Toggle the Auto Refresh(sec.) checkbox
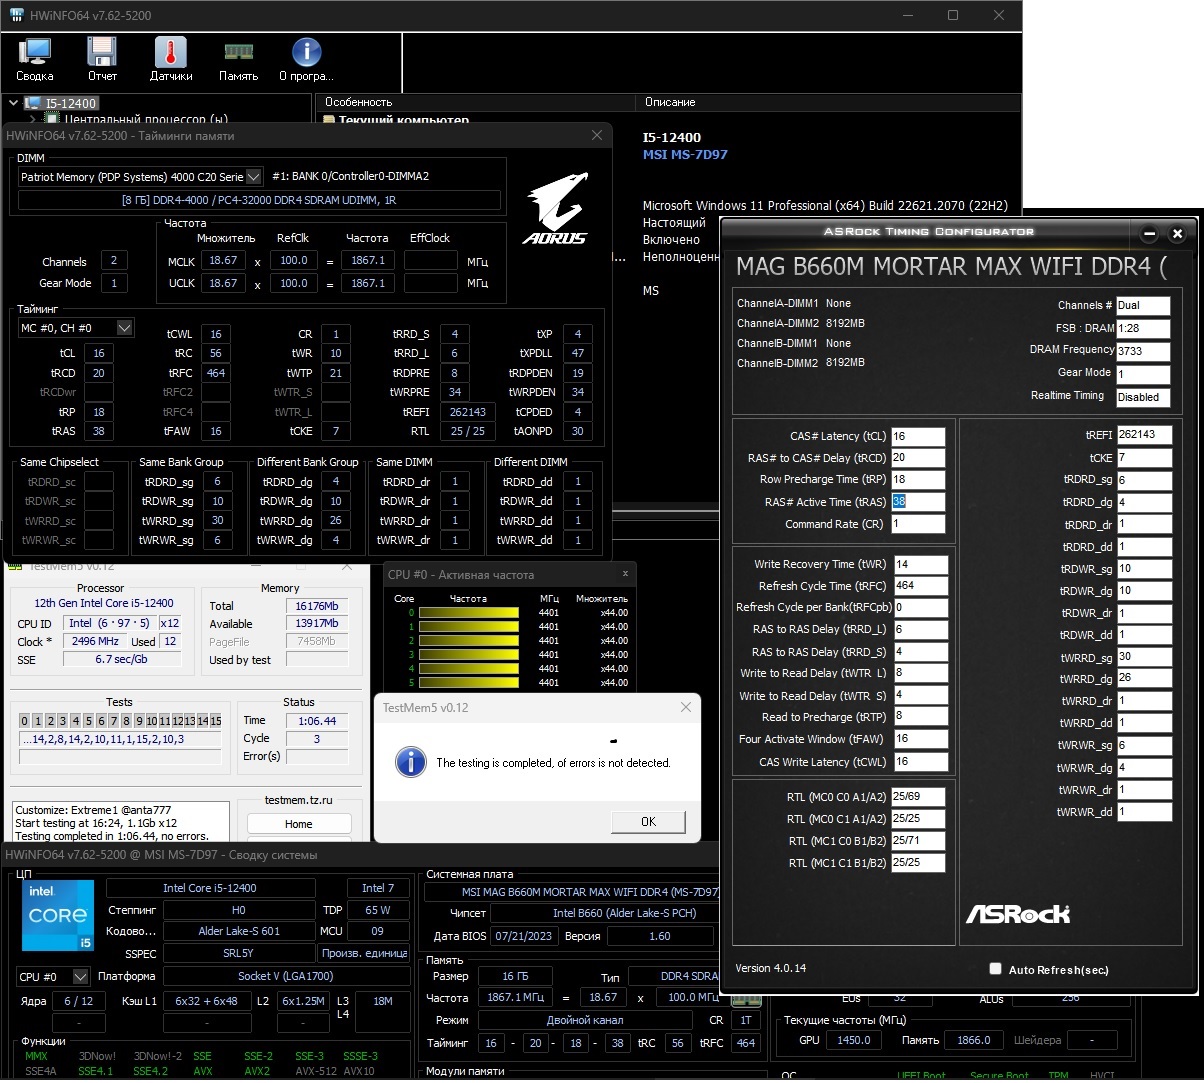This screenshot has width=1204, height=1083. tap(995, 968)
